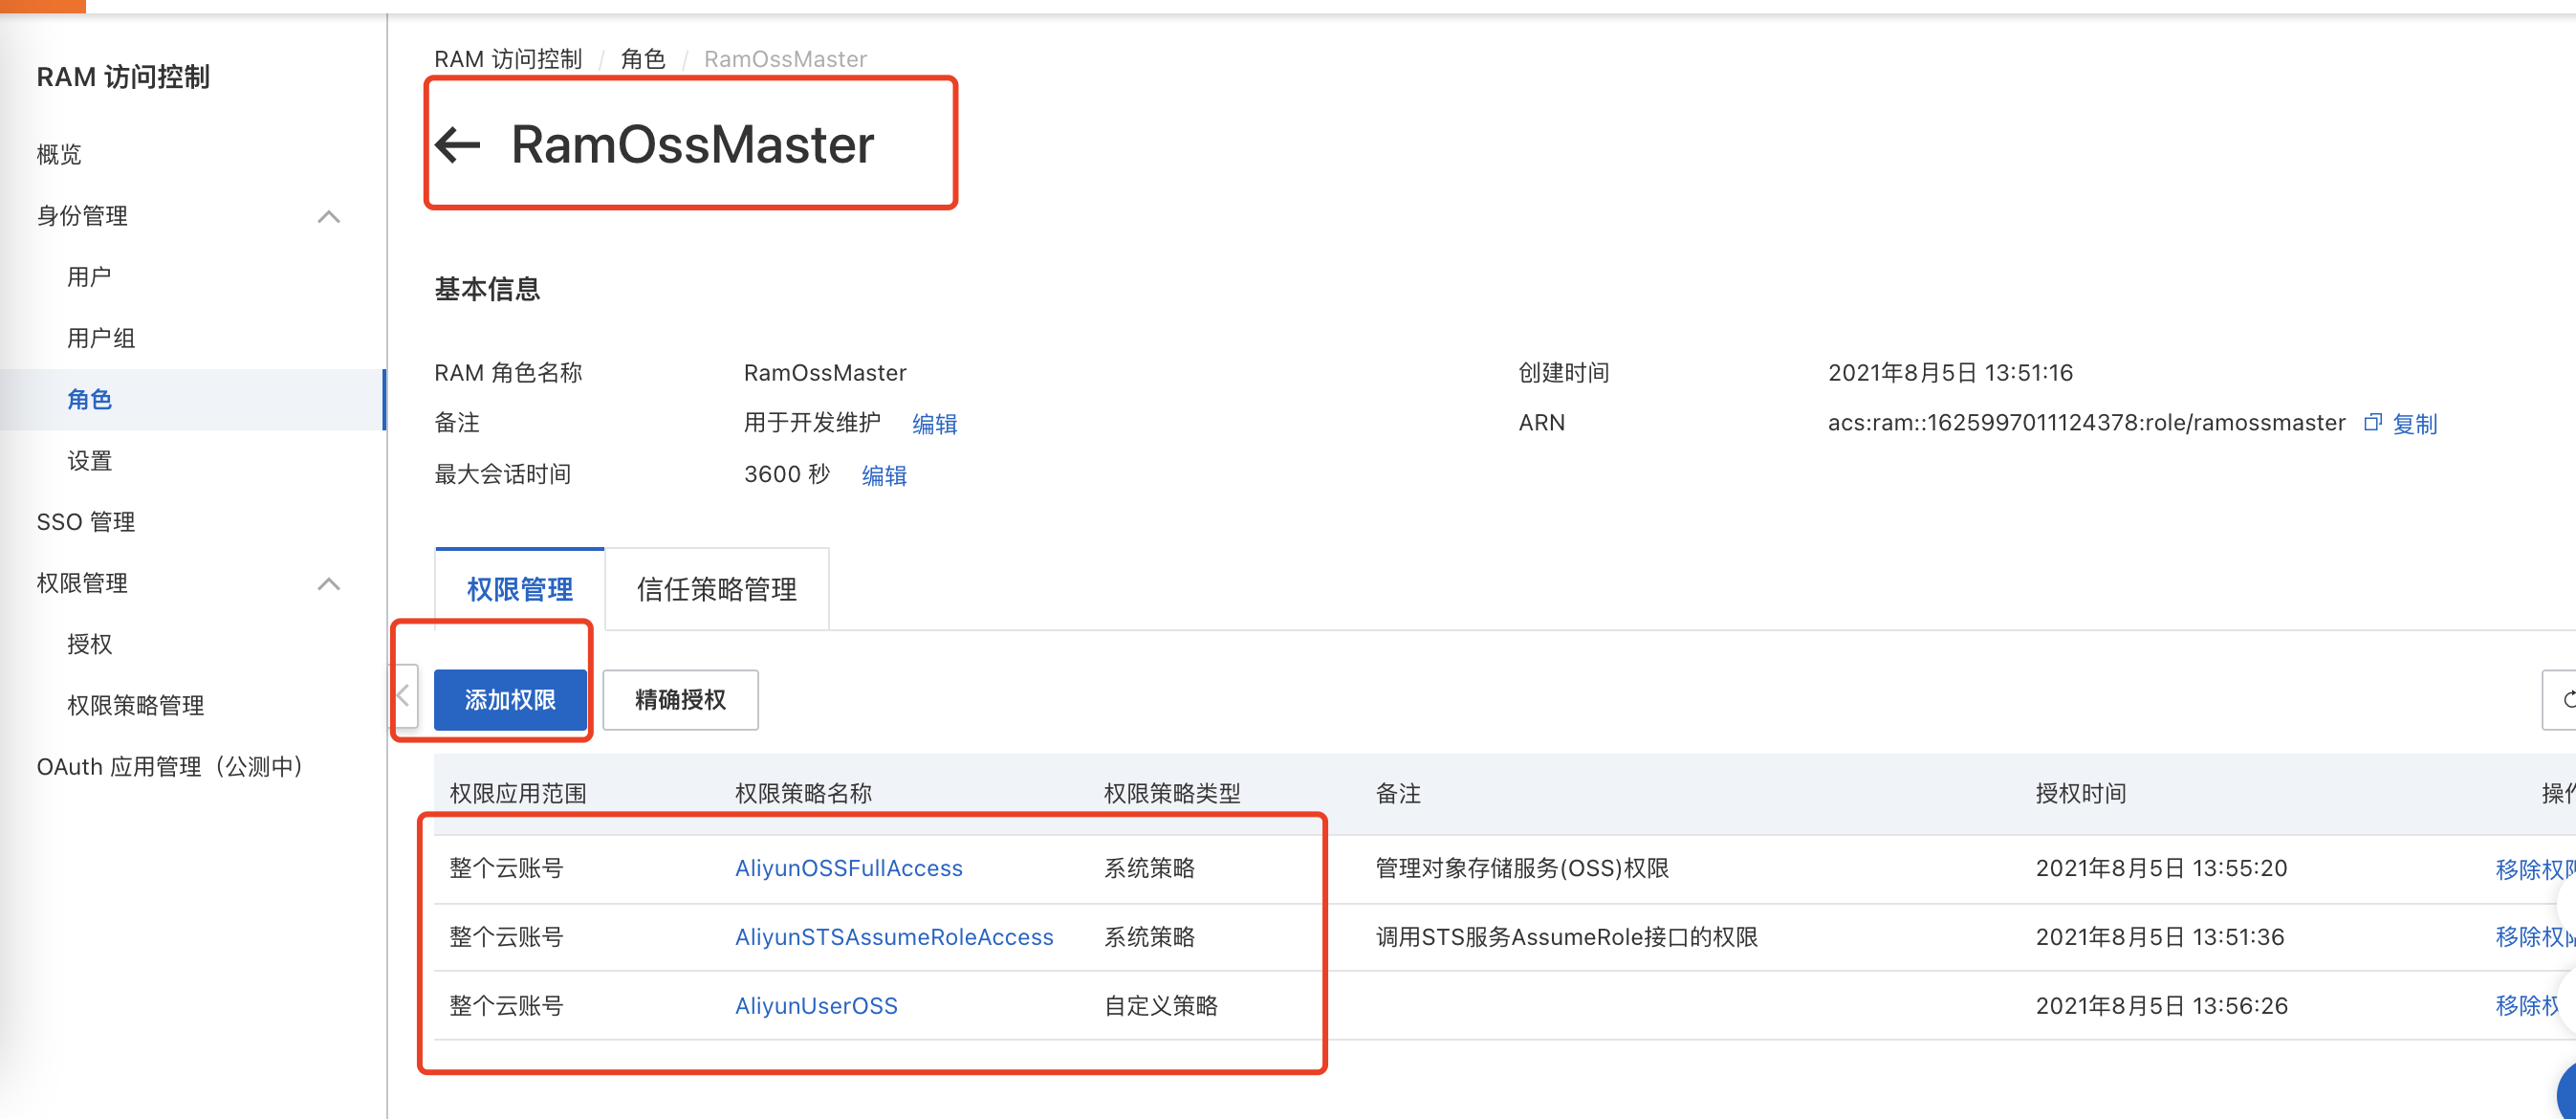Click the back arrow beside RamOssMaster title
Screen dimensions: 2576x1119
460,145
